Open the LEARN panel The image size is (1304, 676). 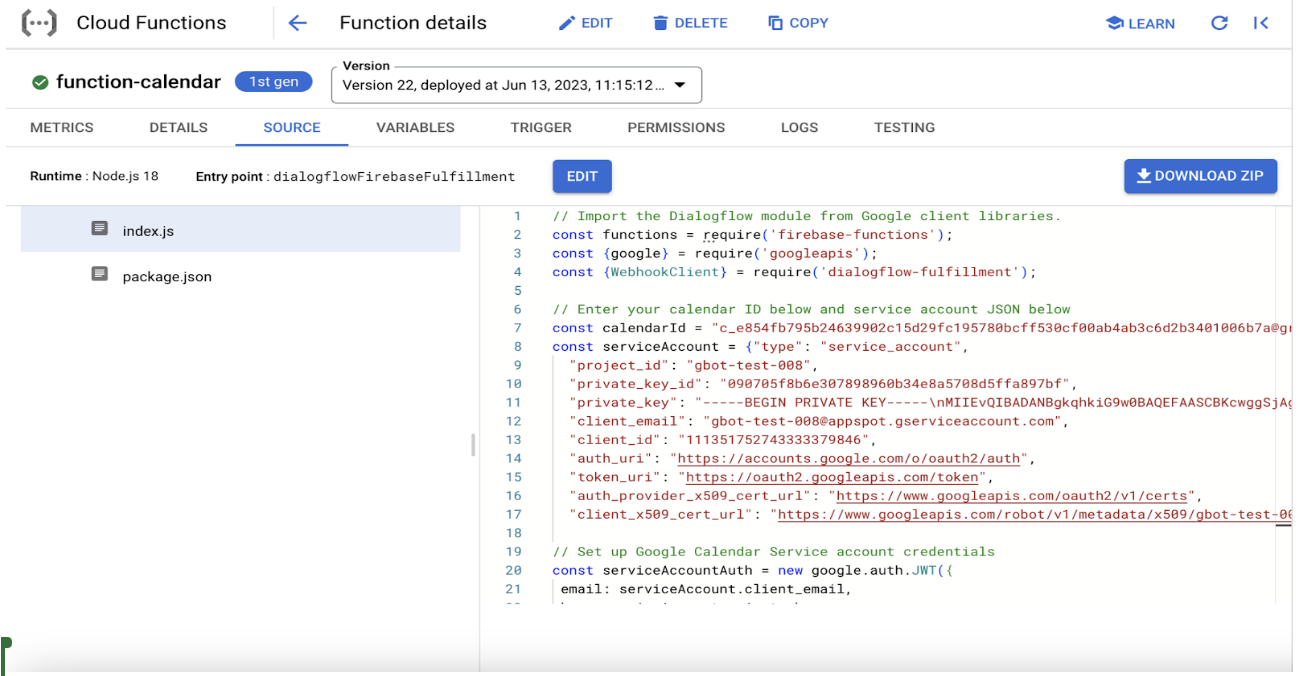pyautogui.click(x=1141, y=23)
